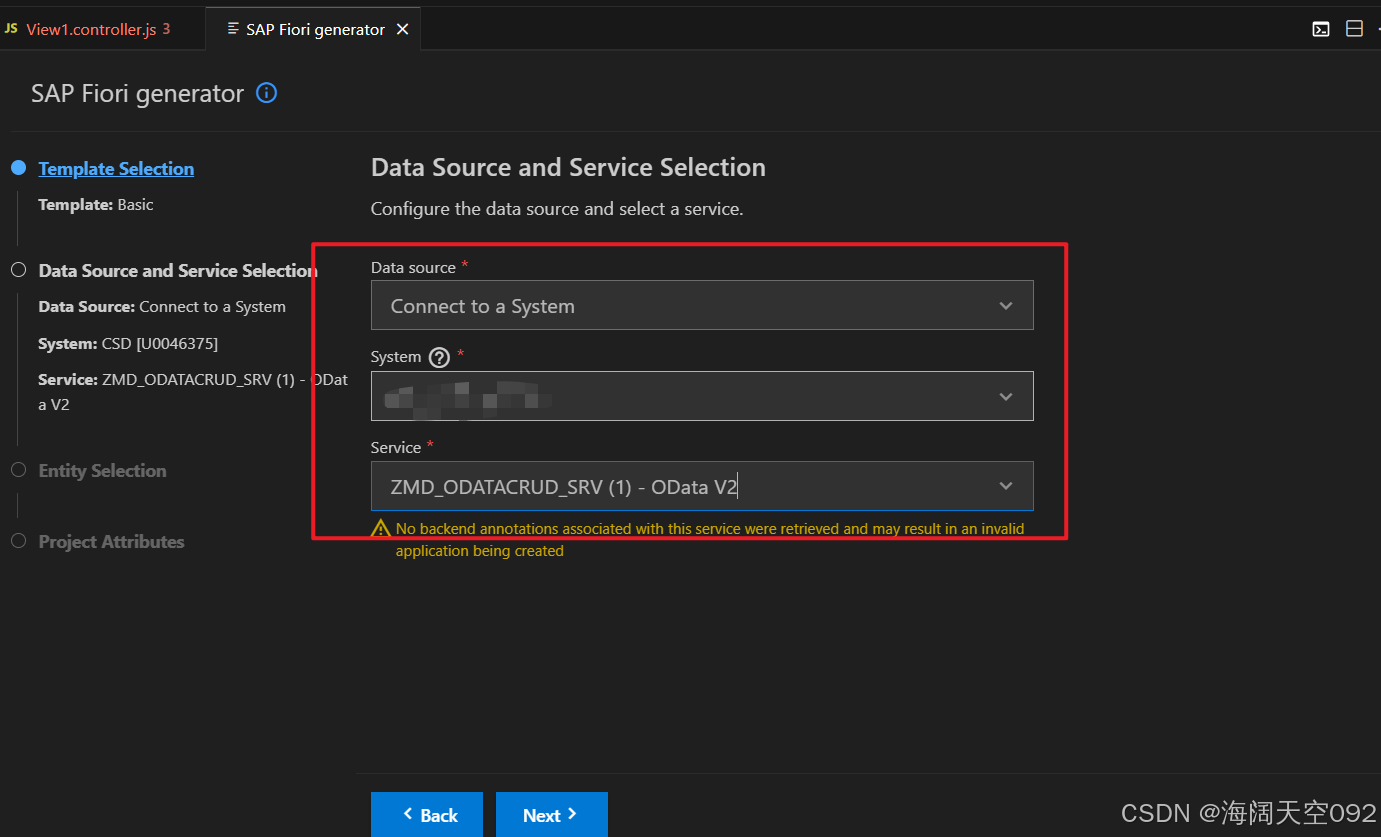Viewport: 1381px width, 837px height.
Task: Click the warning triangle icon below Service
Action: (381, 529)
